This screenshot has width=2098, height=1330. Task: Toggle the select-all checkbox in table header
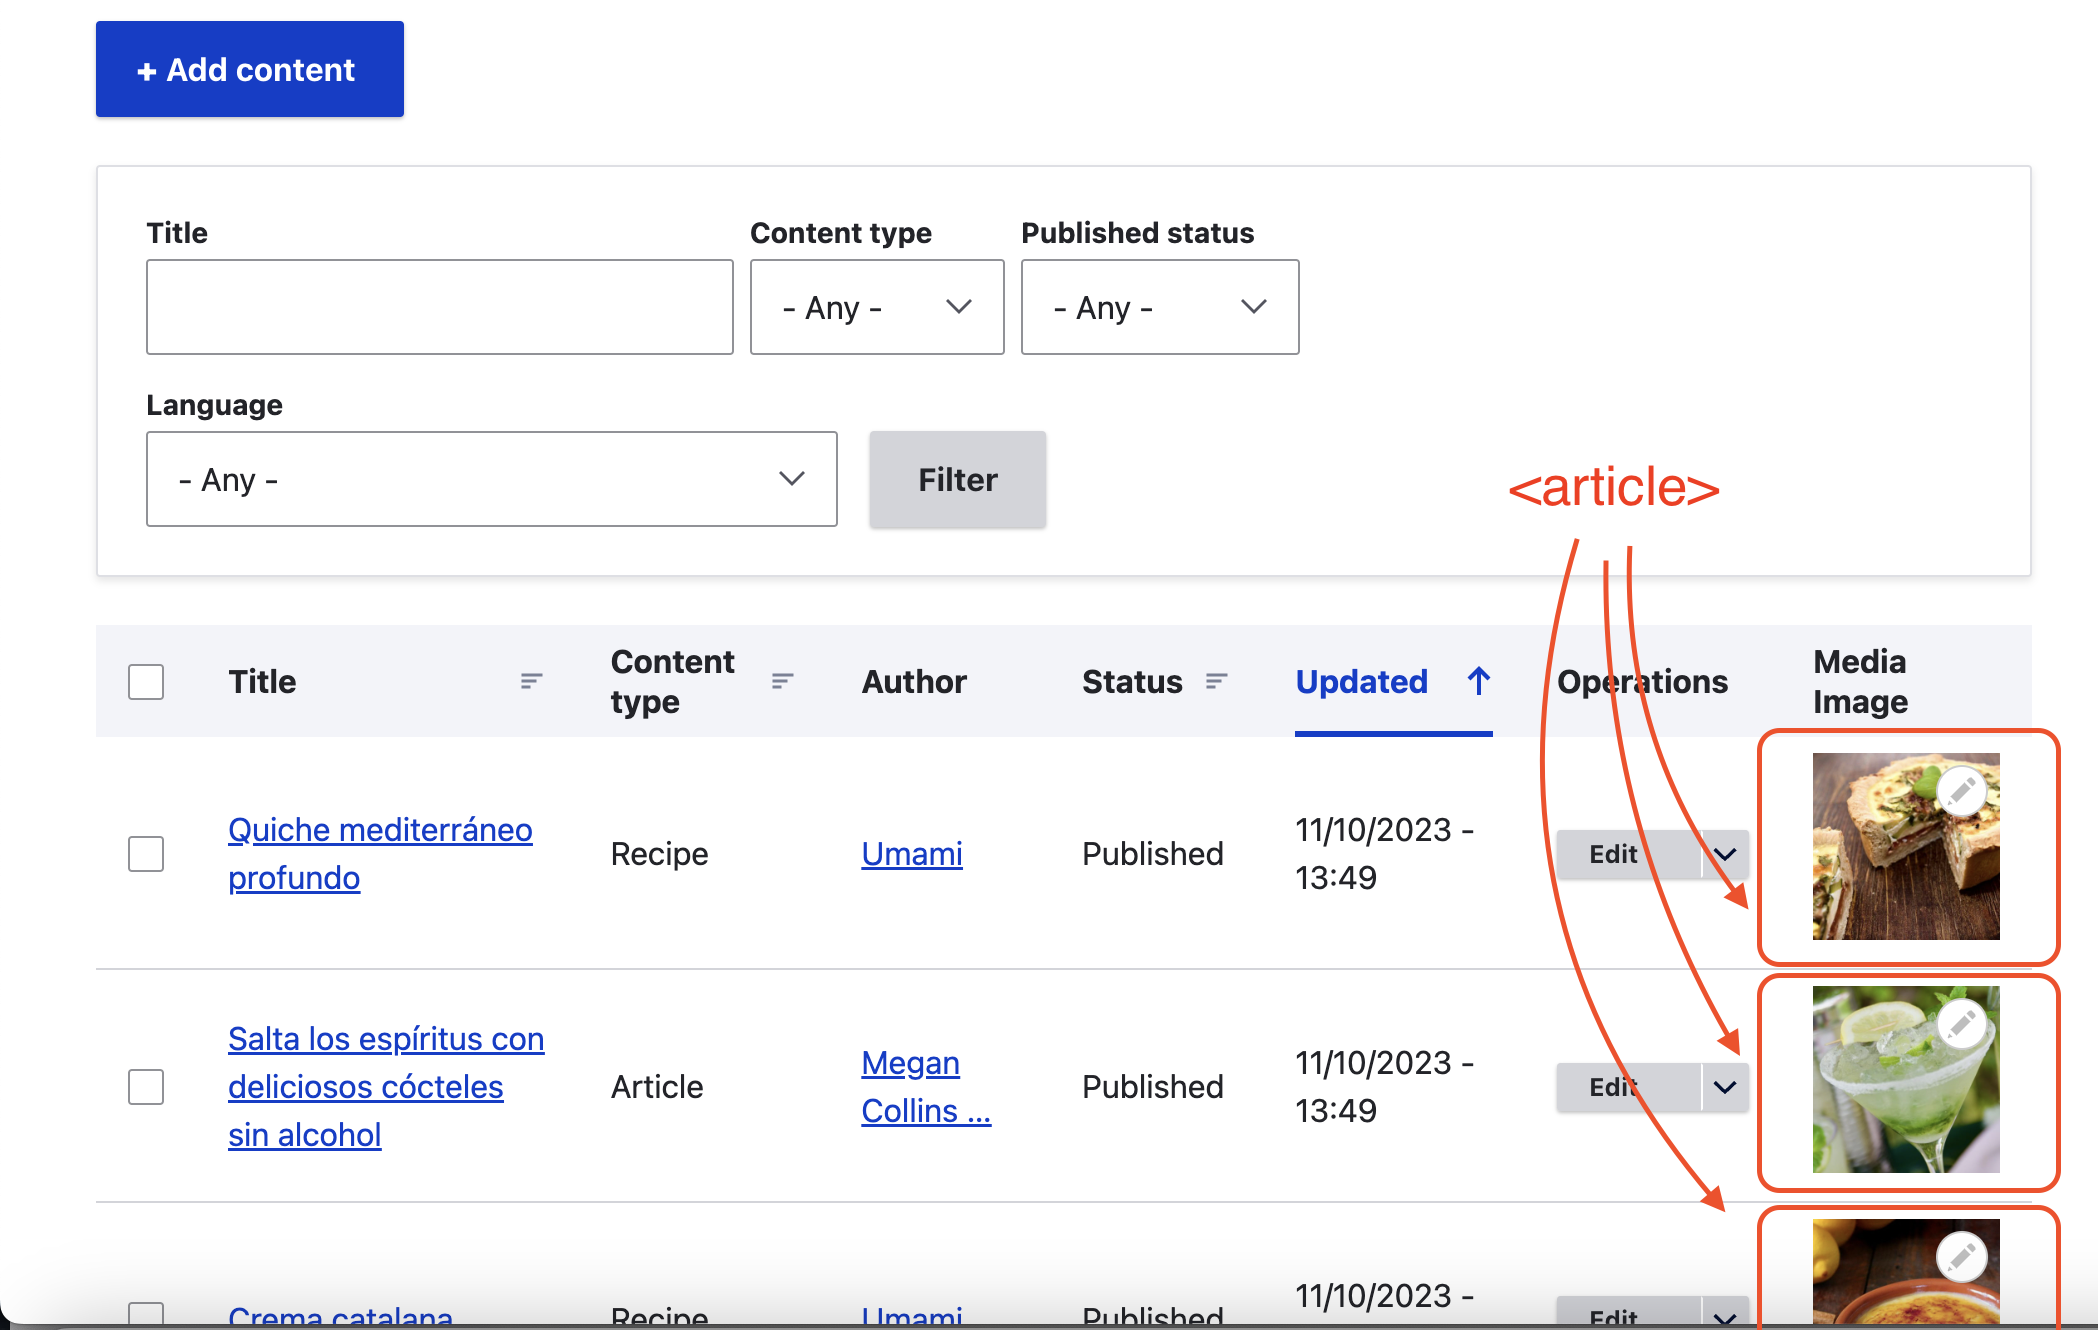146,682
